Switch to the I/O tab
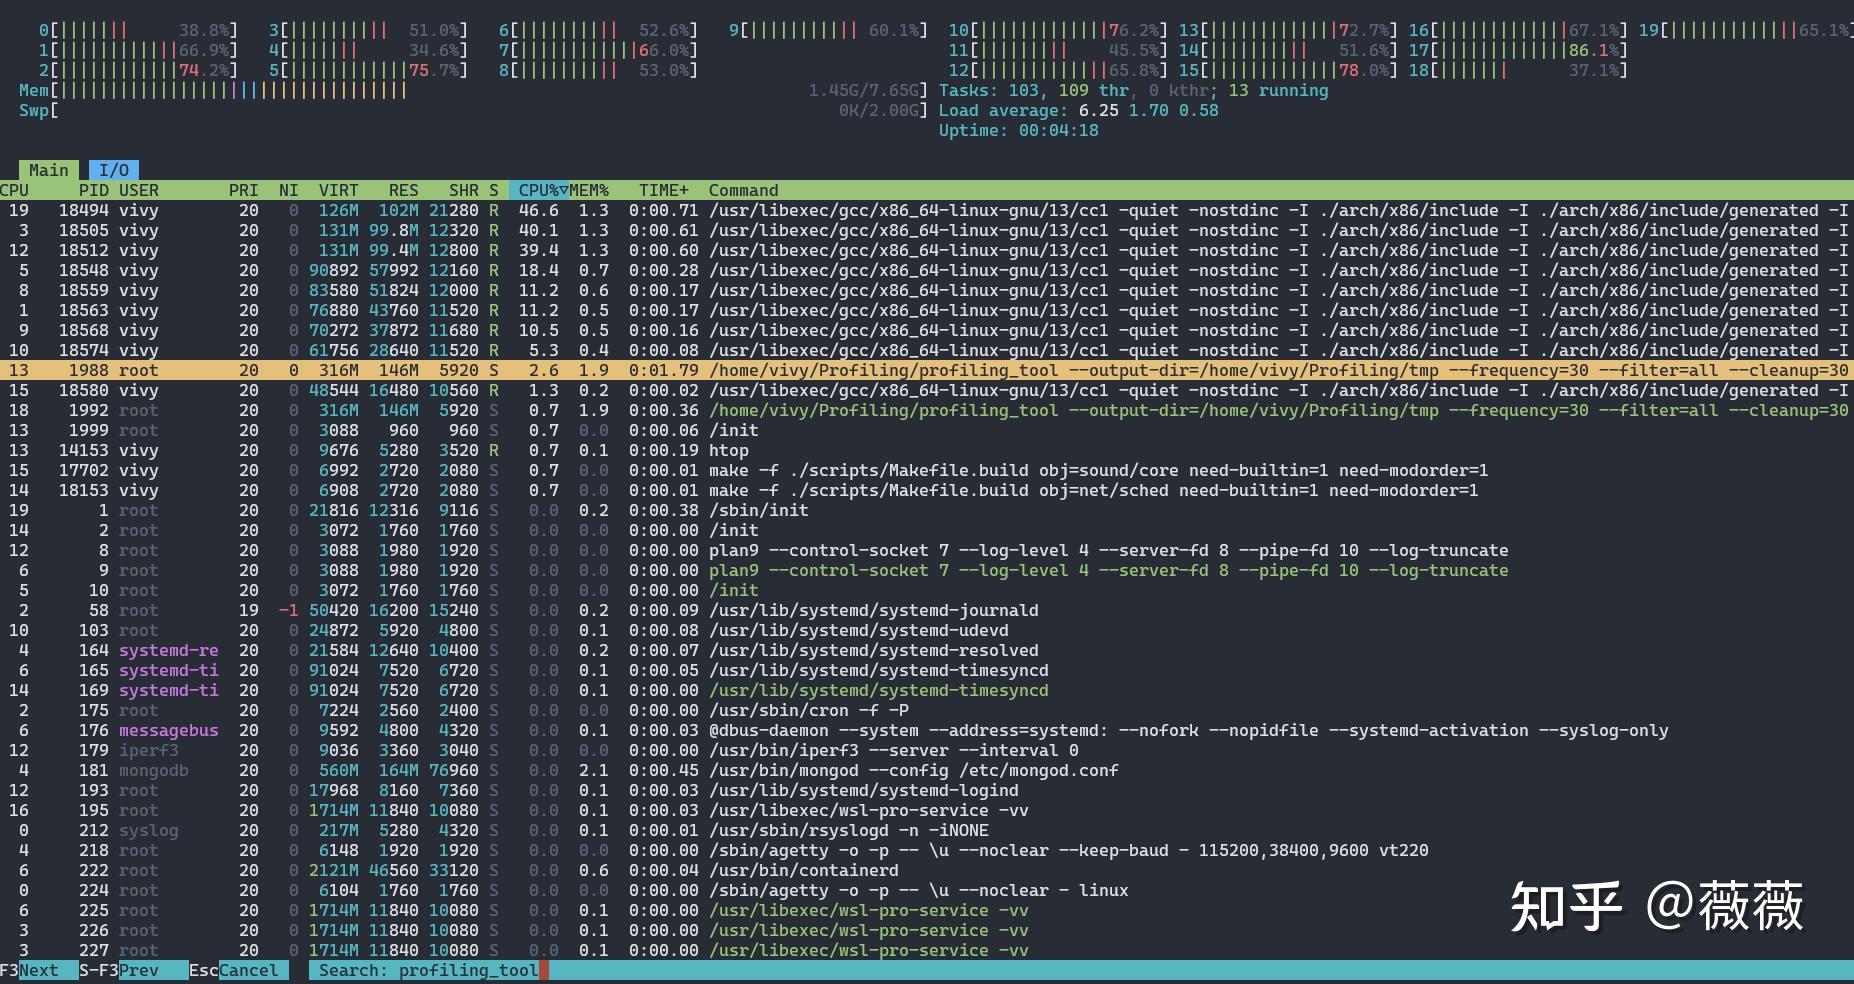The image size is (1854, 984). coord(113,170)
